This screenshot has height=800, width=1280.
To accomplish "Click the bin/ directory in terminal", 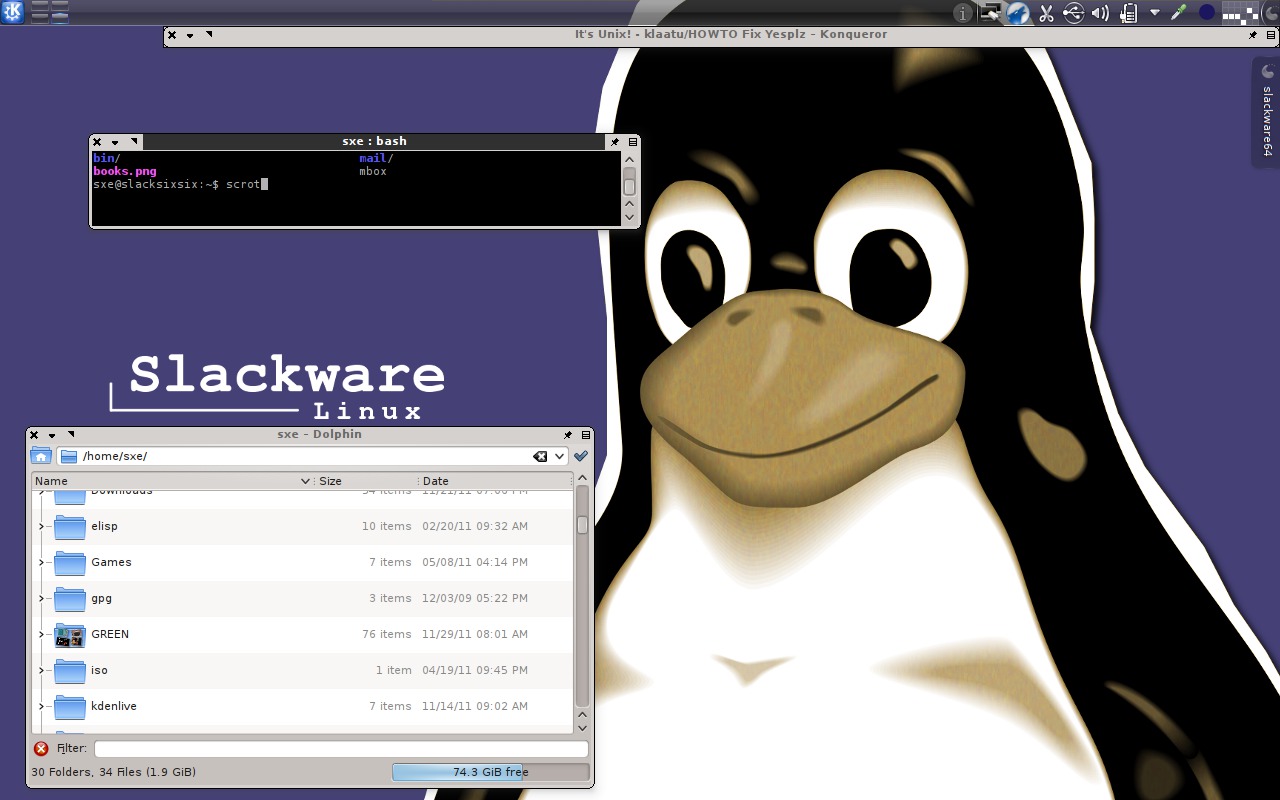I will (106, 158).
